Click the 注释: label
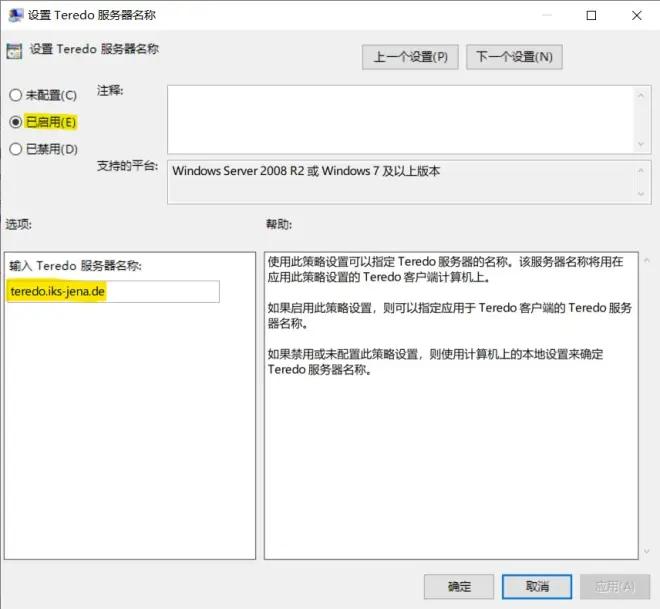 (110, 90)
